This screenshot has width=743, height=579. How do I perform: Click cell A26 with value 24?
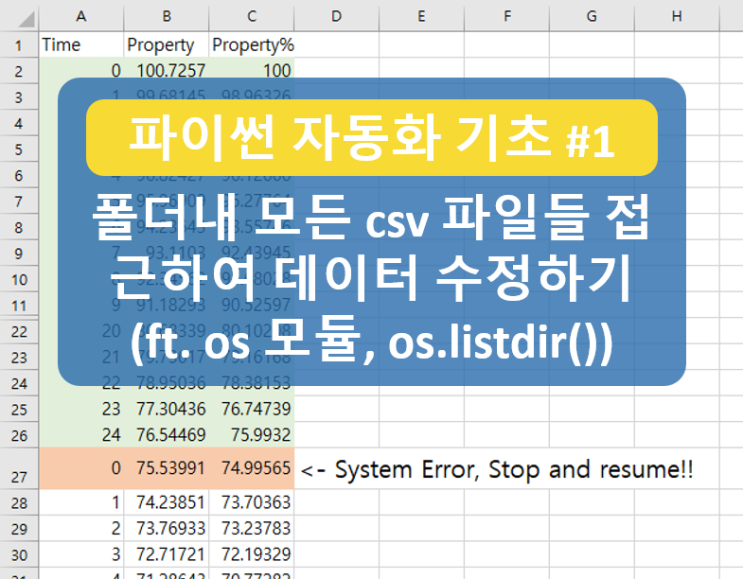(x=81, y=435)
